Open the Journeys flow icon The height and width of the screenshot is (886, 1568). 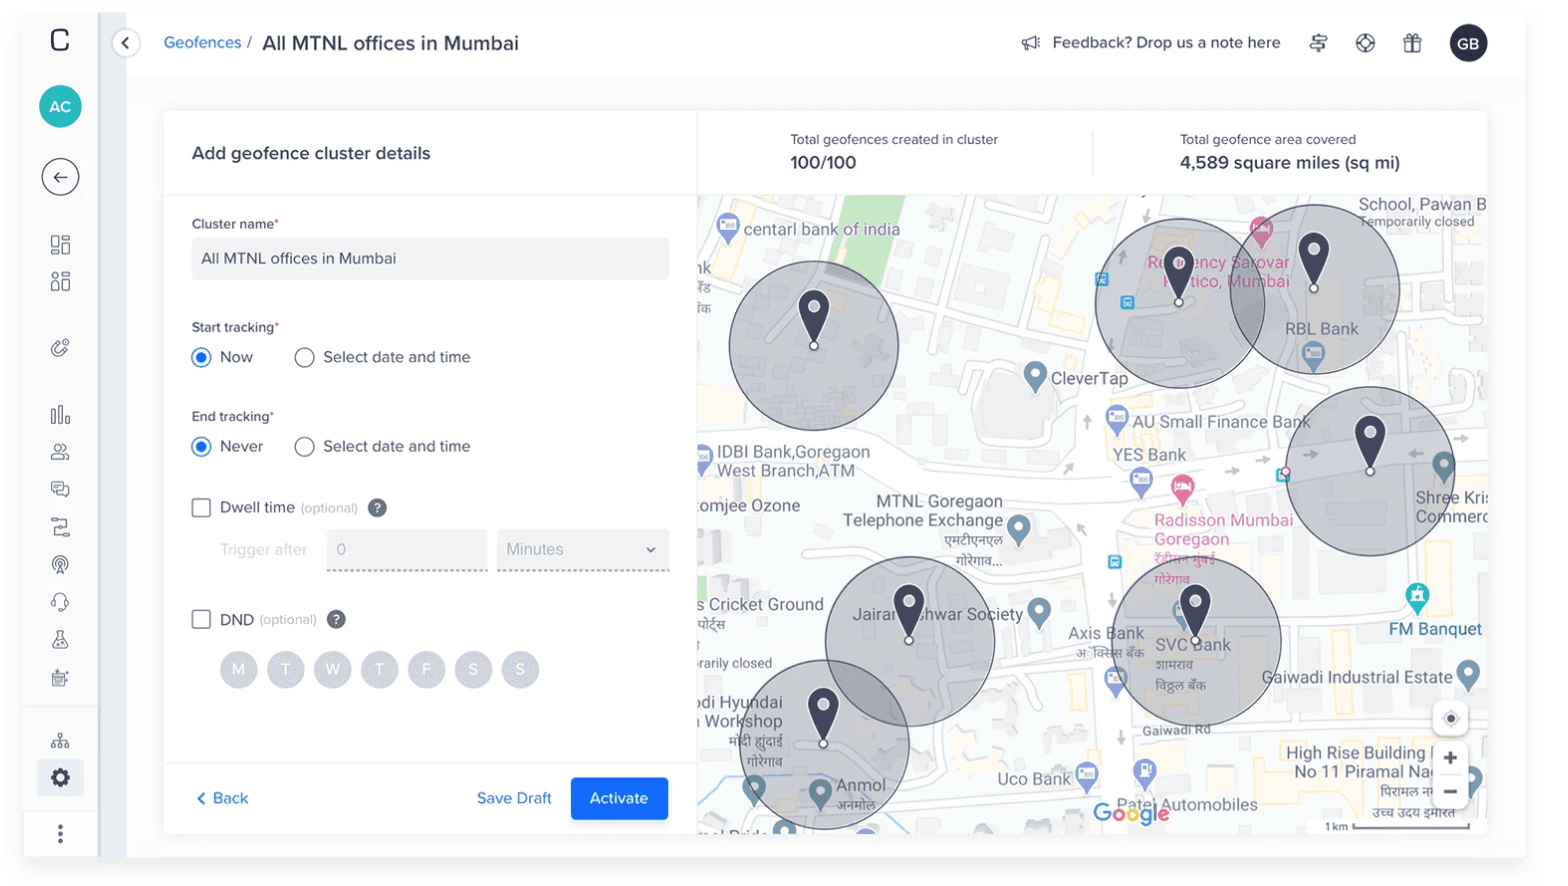tap(60, 527)
